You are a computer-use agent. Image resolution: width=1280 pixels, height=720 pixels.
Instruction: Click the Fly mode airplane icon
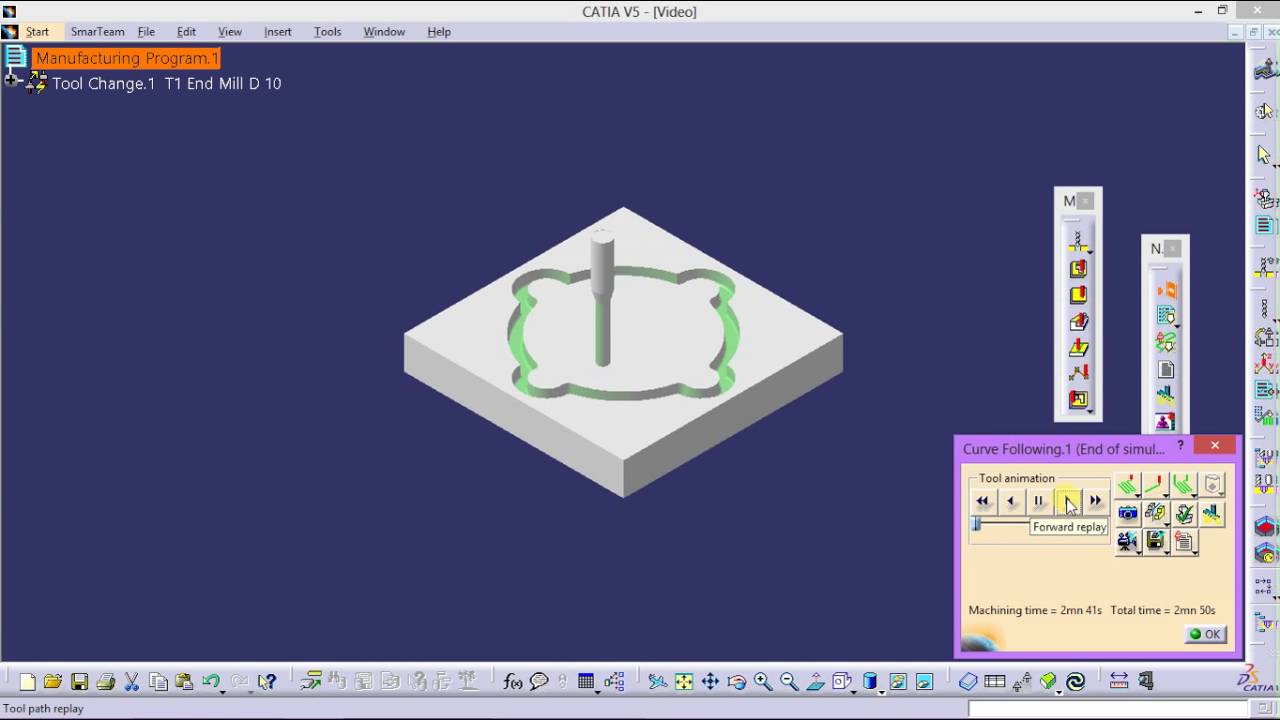coord(657,682)
